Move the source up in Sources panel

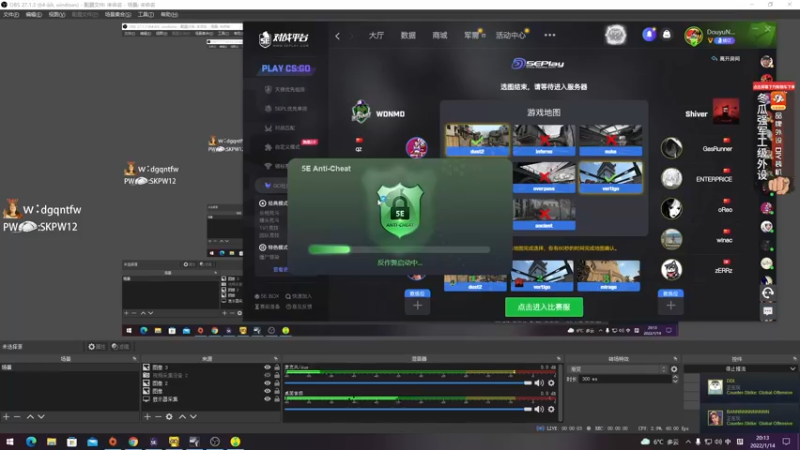[x=182, y=417]
